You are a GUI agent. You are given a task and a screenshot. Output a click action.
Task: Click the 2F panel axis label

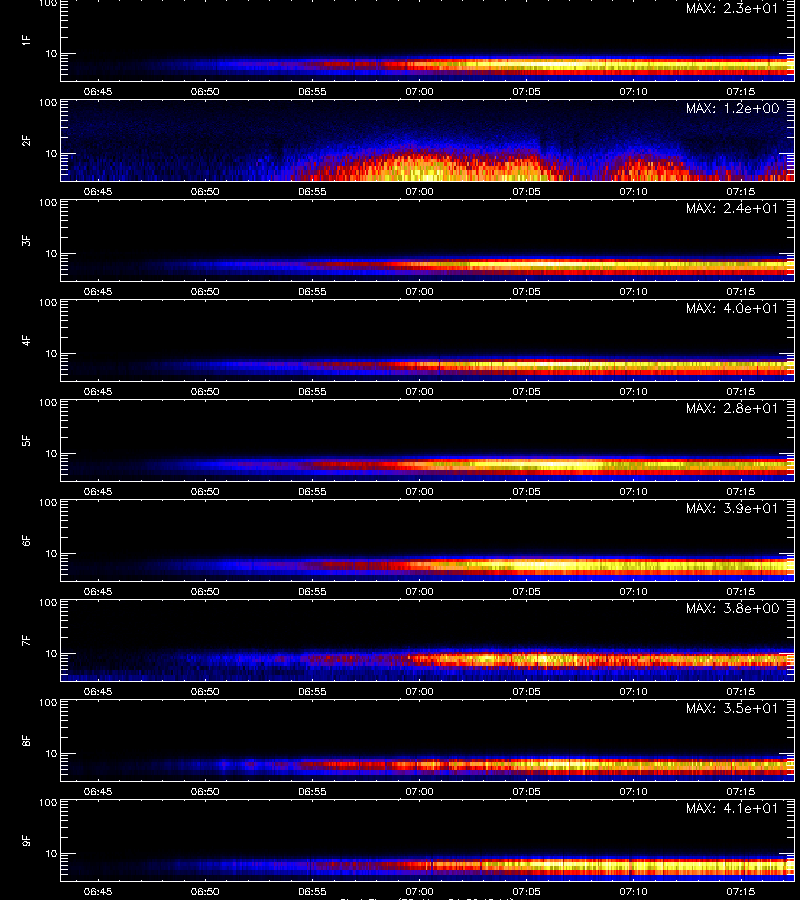pos(26,140)
